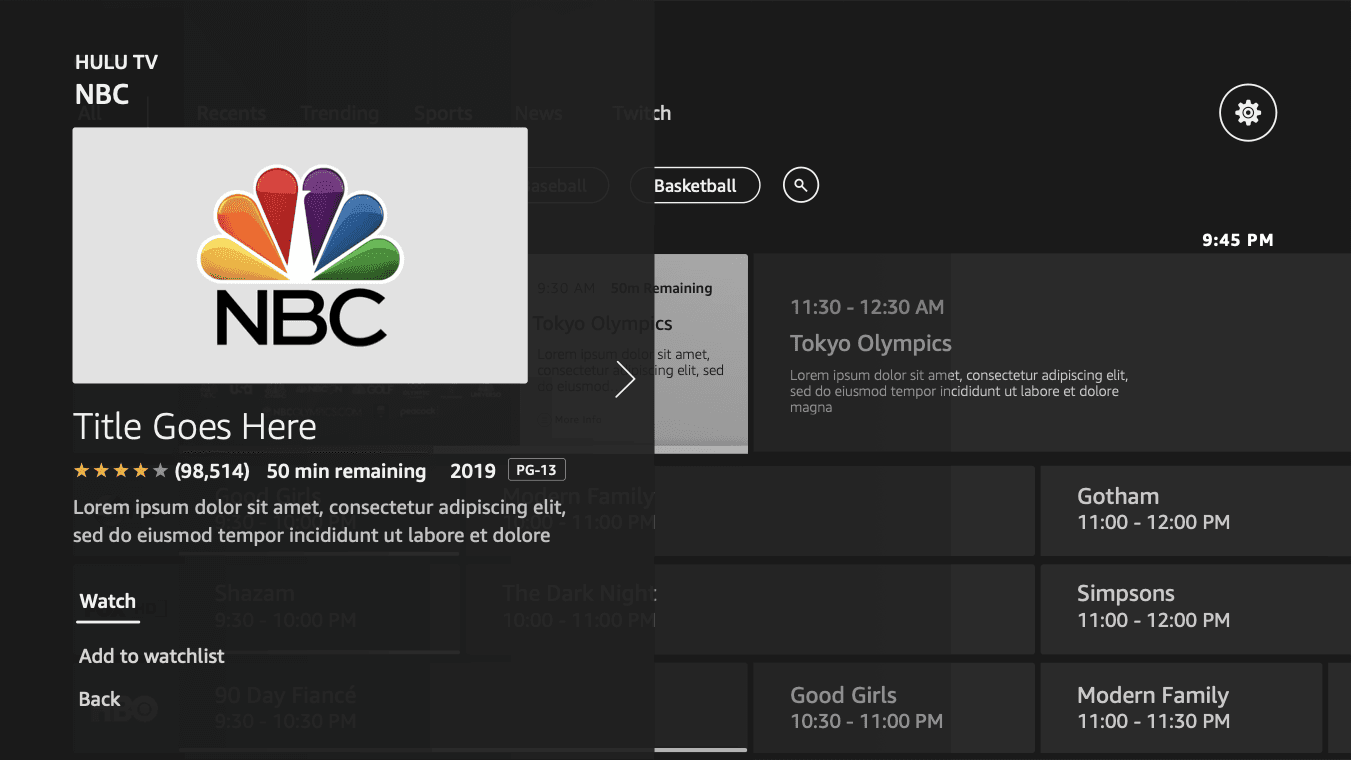Switch to the Sports tab

point(443,113)
